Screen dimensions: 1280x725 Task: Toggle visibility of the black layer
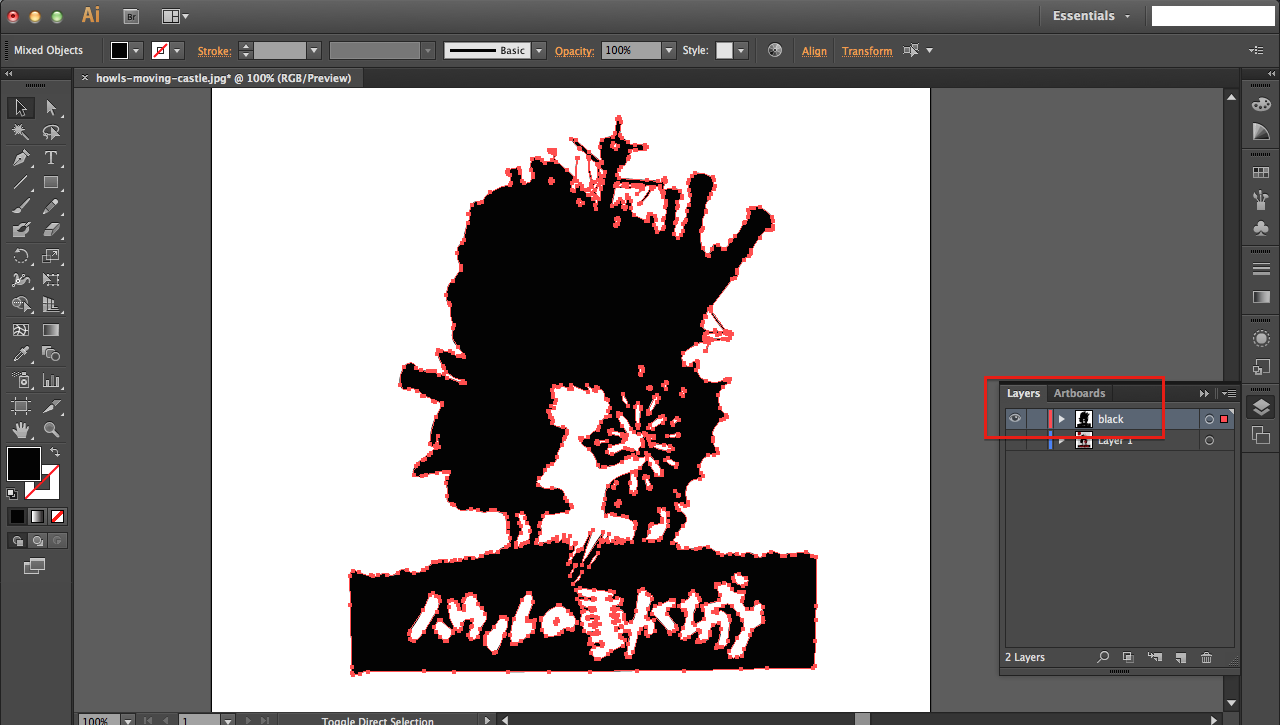[1015, 419]
